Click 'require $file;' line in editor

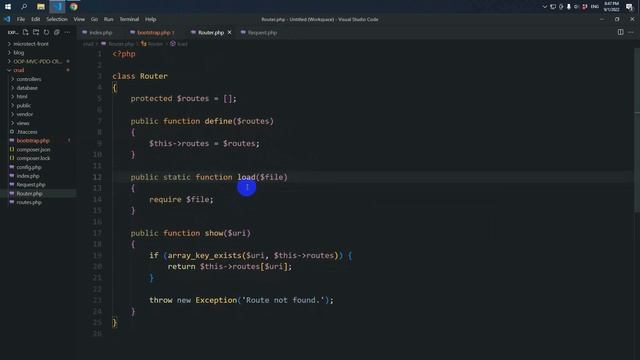(x=181, y=199)
